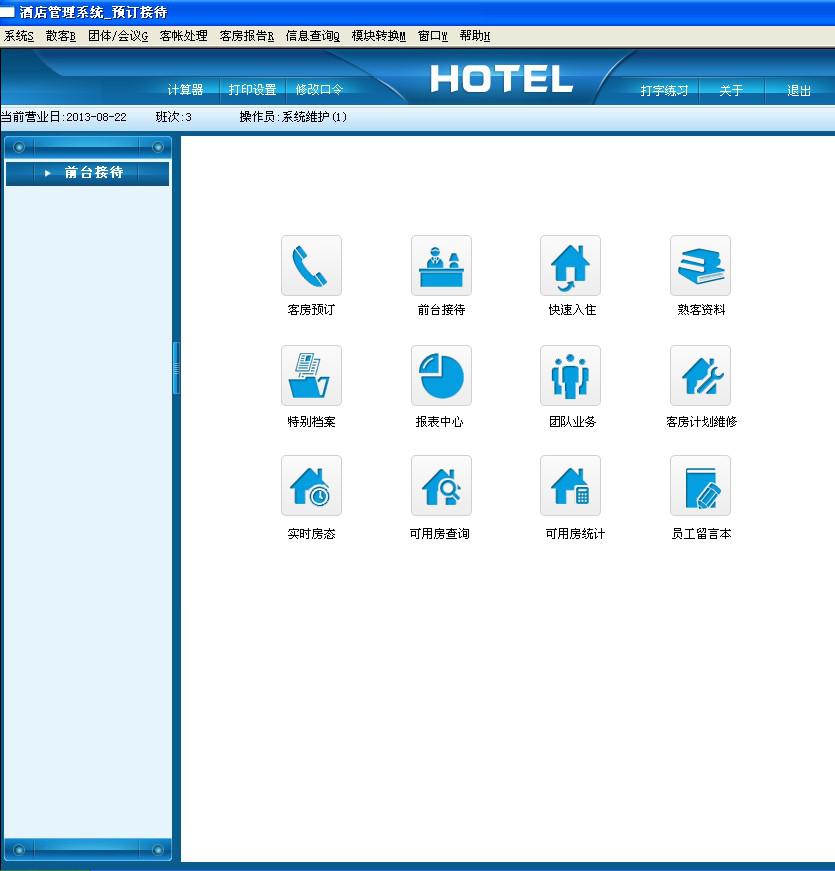Click the 客房预订 label text
The height and width of the screenshot is (871, 835).
pyautogui.click(x=311, y=310)
